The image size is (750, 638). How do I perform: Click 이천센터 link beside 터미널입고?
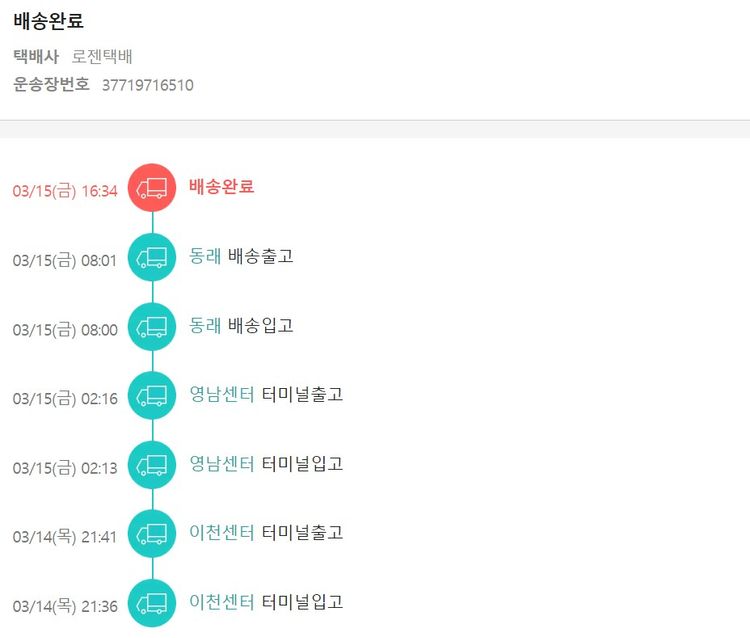(221, 601)
